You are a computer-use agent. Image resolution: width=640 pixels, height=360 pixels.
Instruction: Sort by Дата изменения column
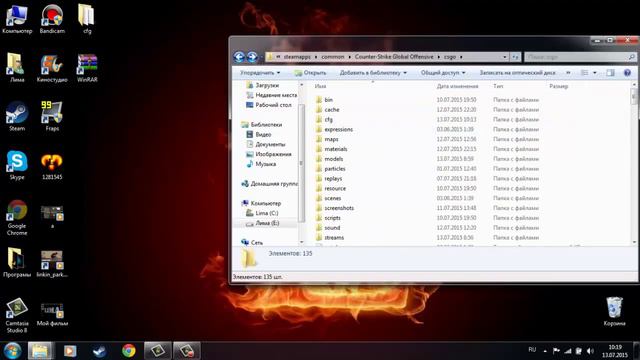pos(457,86)
